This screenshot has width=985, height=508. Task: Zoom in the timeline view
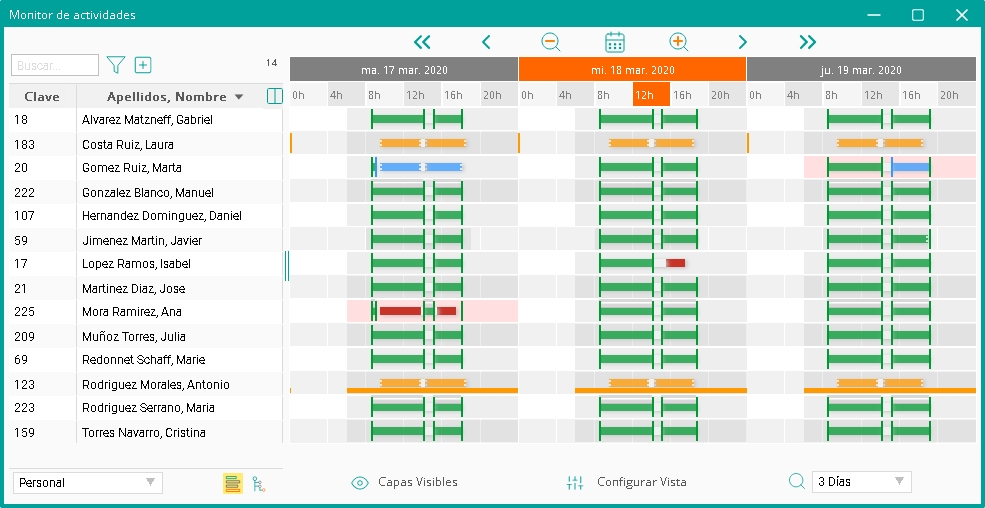coord(679,42)
